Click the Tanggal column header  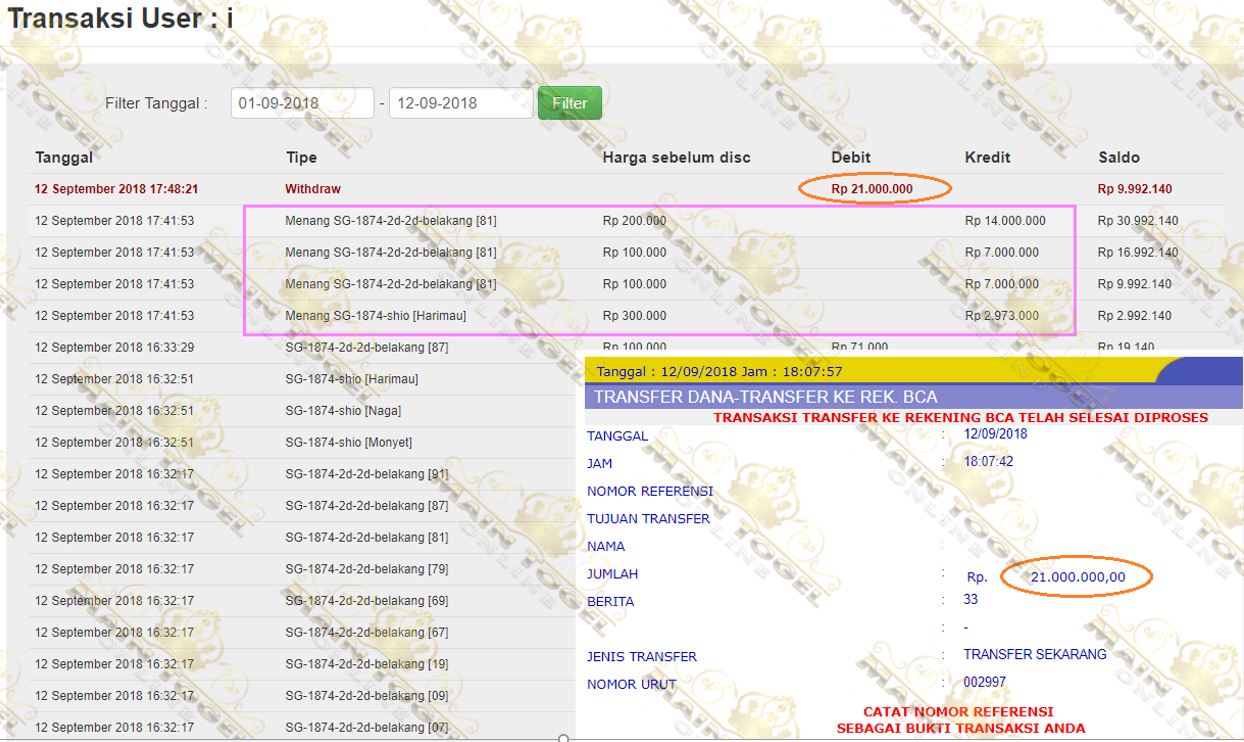[x=64, y=157]
